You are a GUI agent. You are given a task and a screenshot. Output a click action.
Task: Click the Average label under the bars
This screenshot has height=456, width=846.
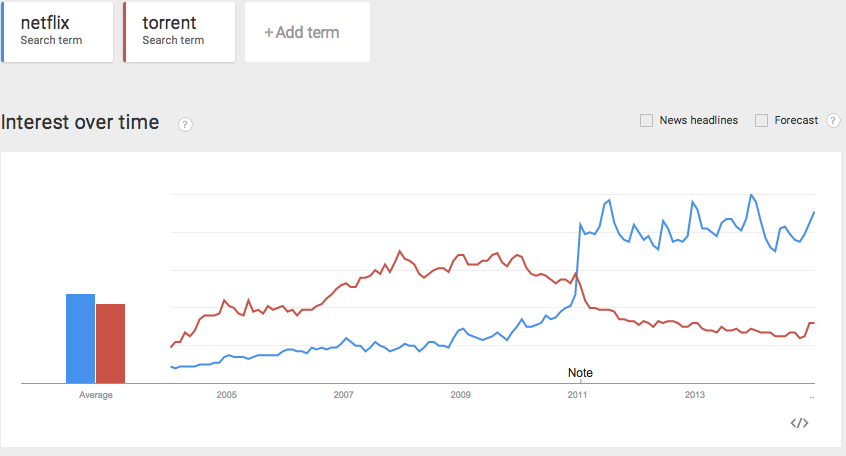[96, 395]
